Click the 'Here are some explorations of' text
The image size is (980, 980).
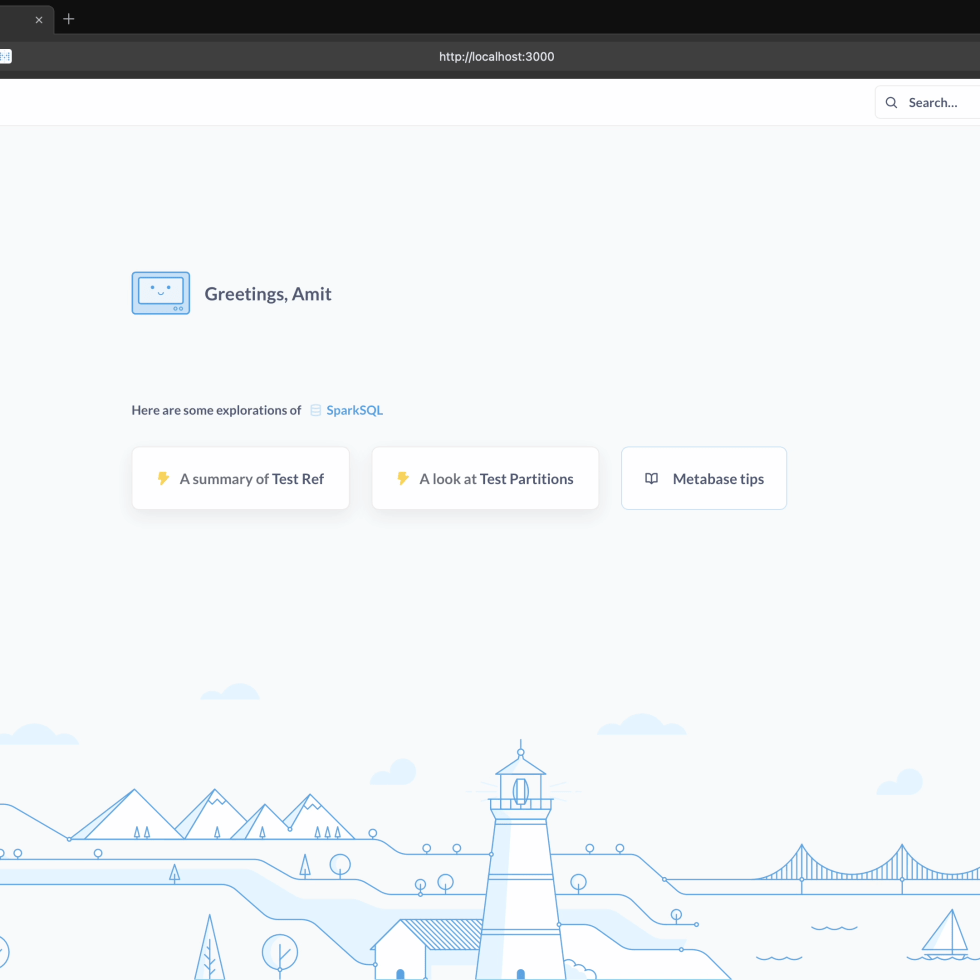coord(216,410)
